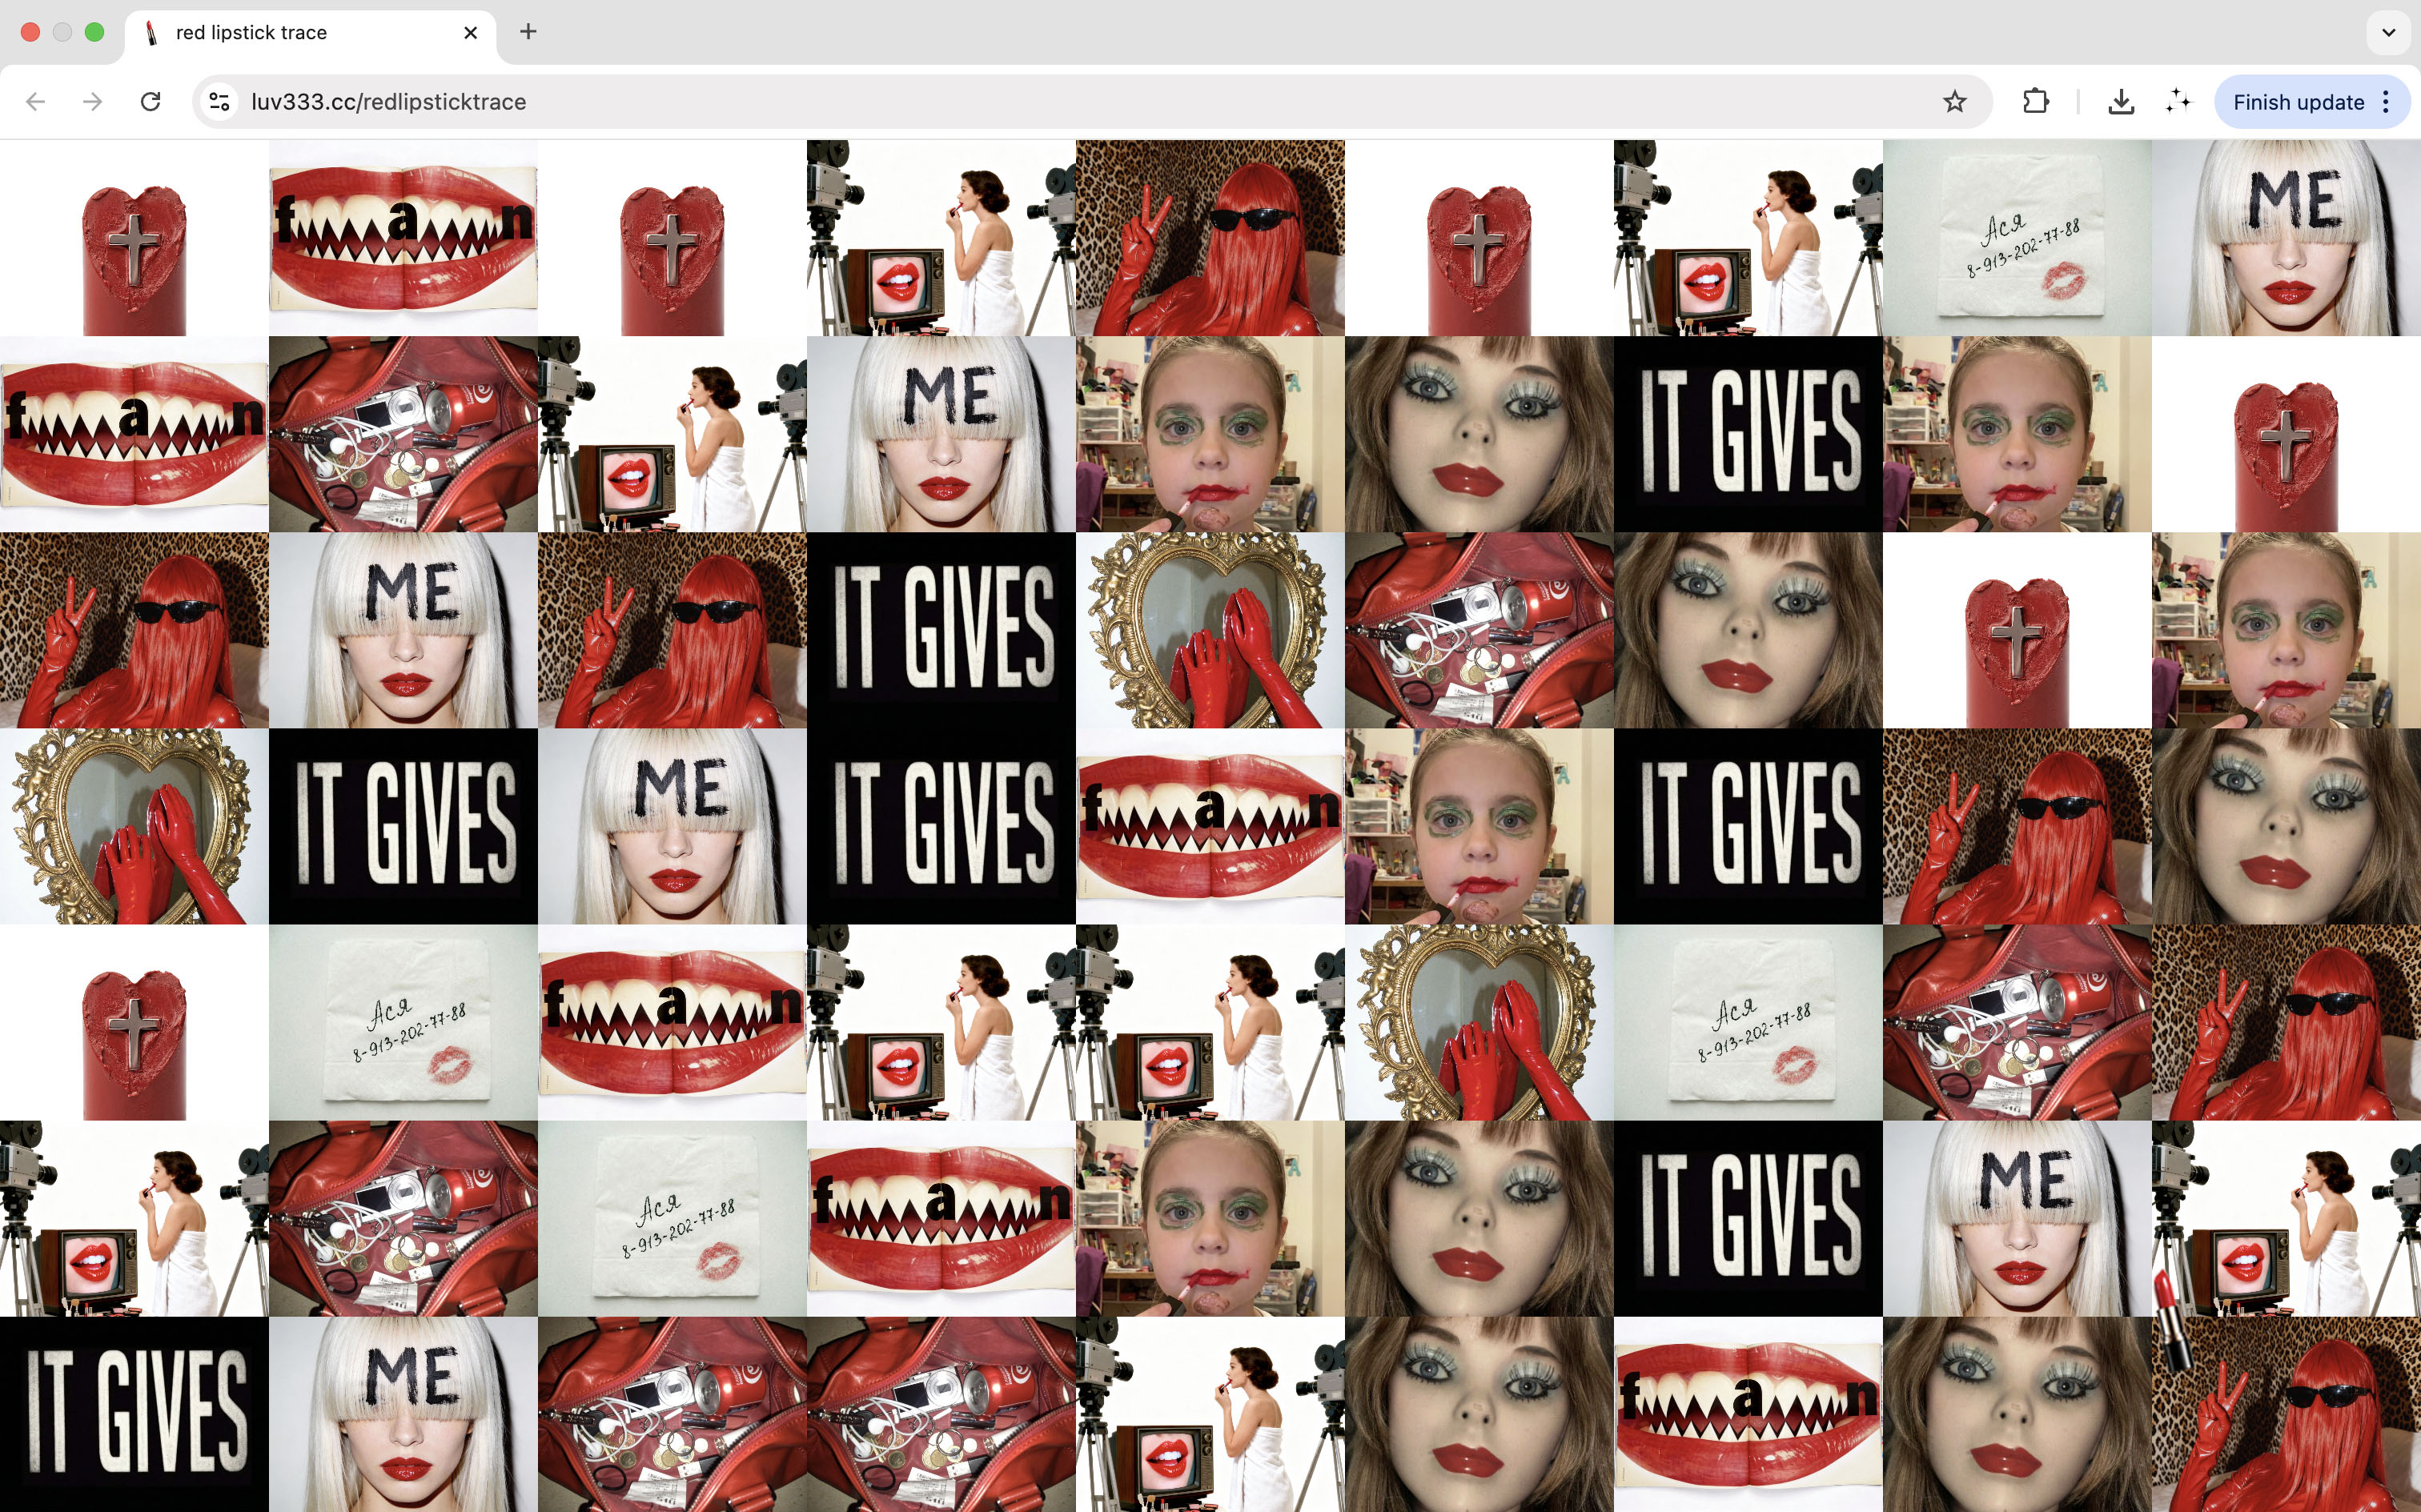Click the top-right ME blonde bangs image
2421x1512 pixels.
coord(2286,238)
